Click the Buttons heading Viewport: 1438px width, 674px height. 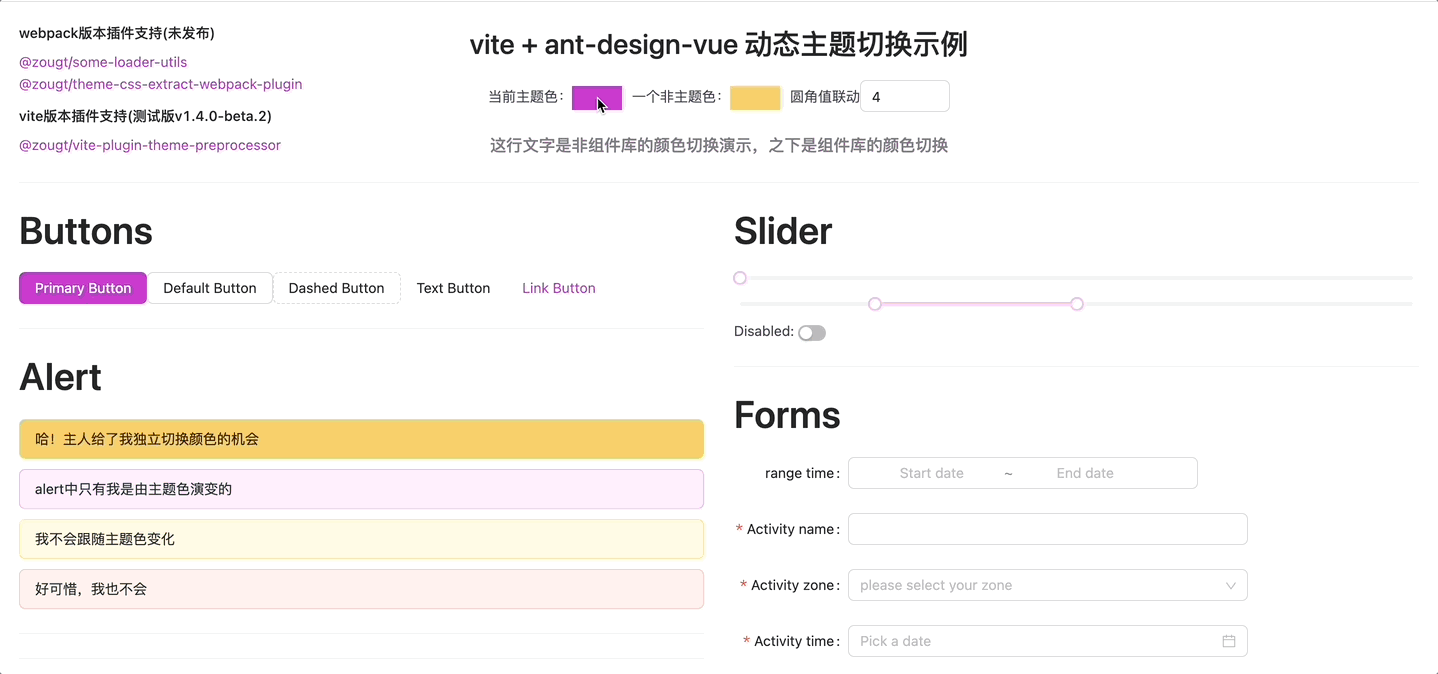pyautogui.click(x=86, y=231)
